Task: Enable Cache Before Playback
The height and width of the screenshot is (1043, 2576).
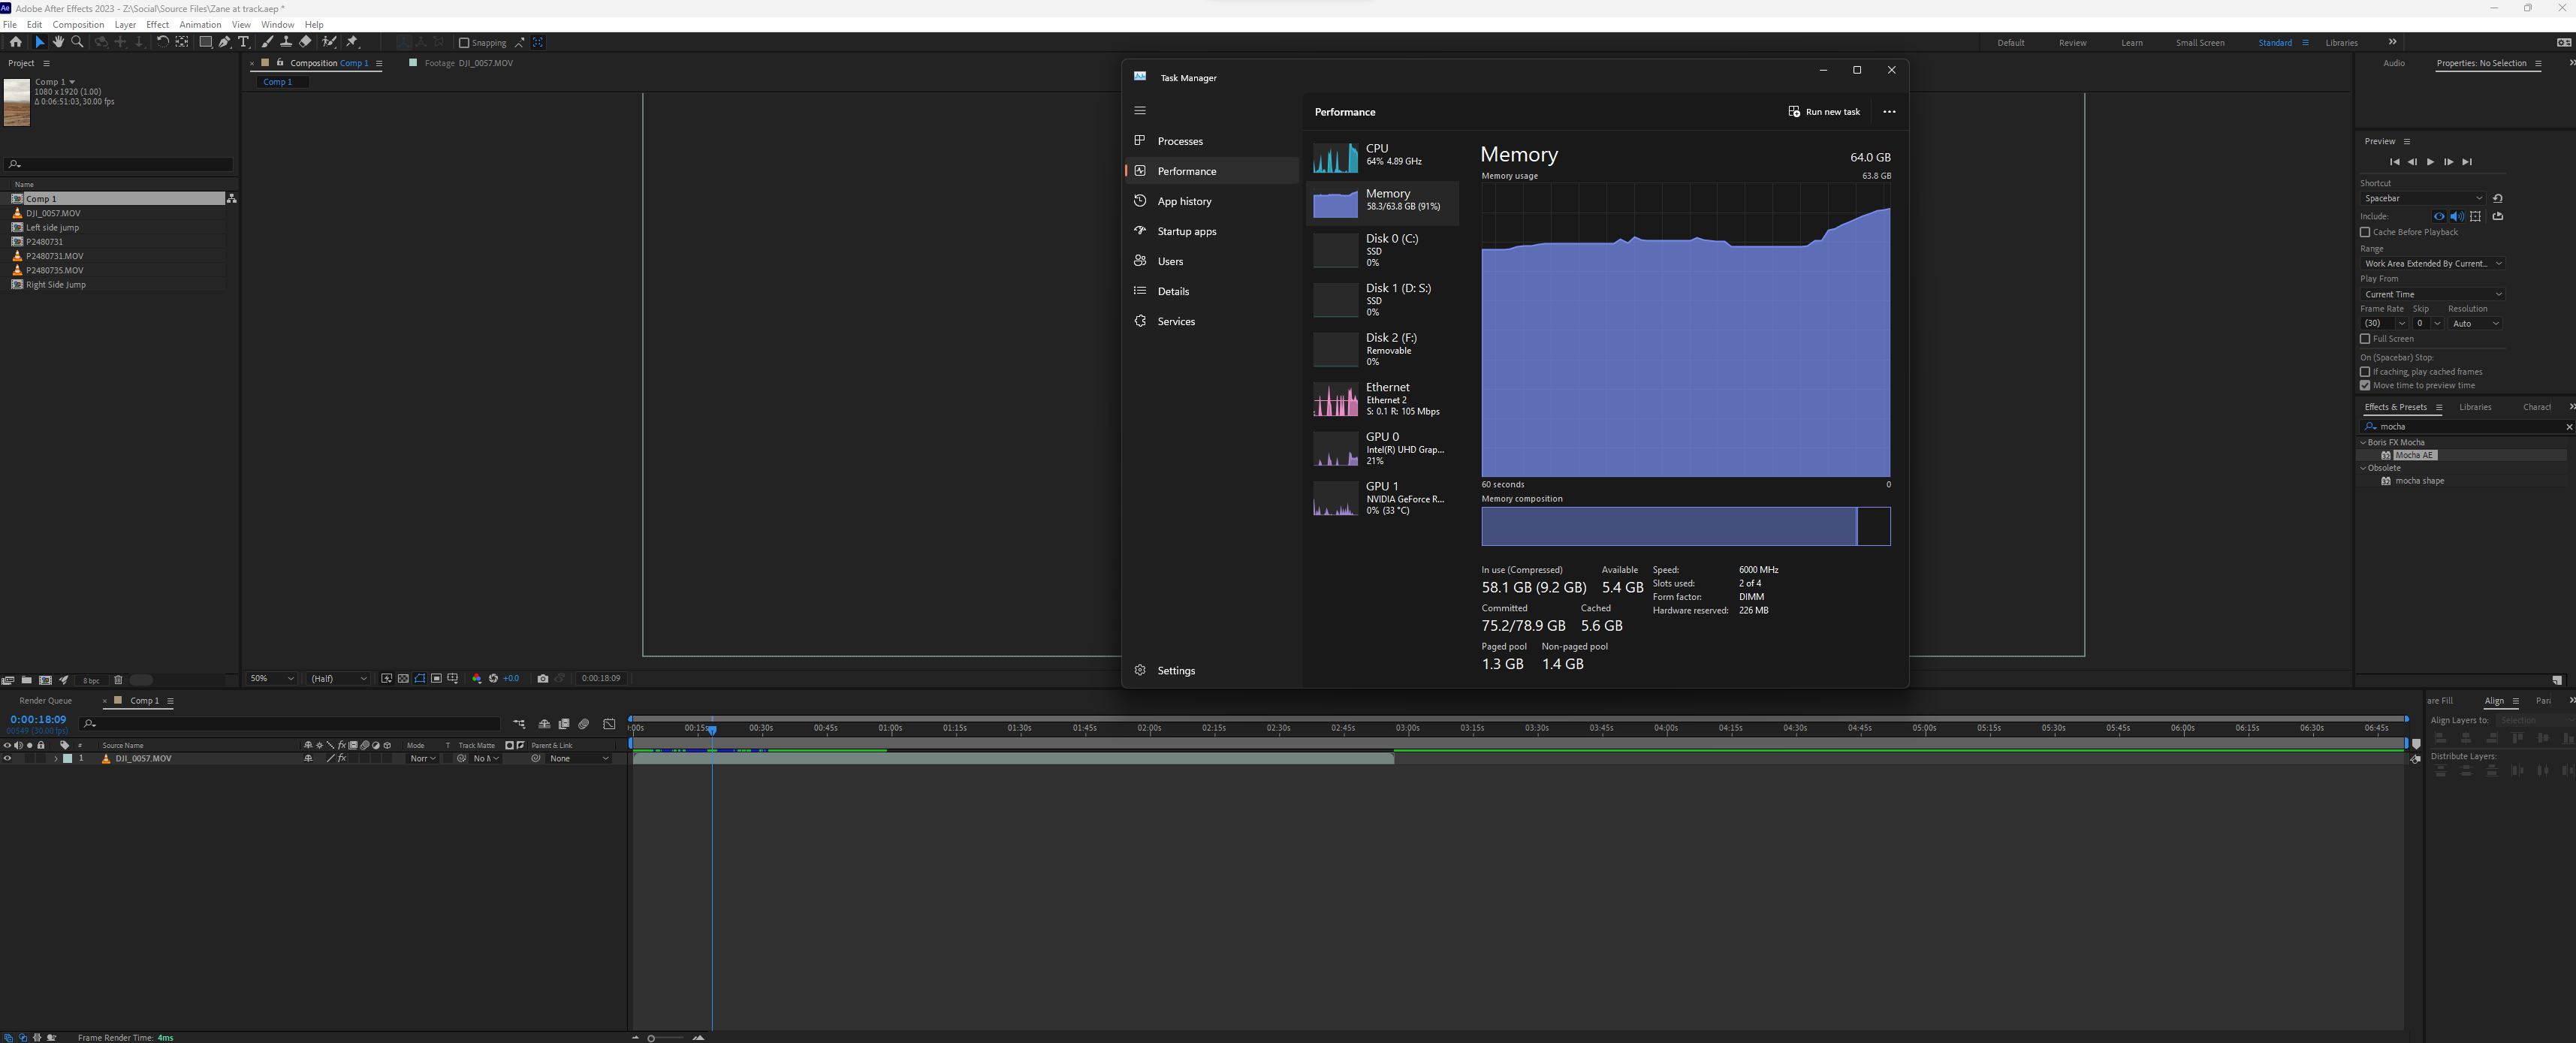Action: (2365, 232)
